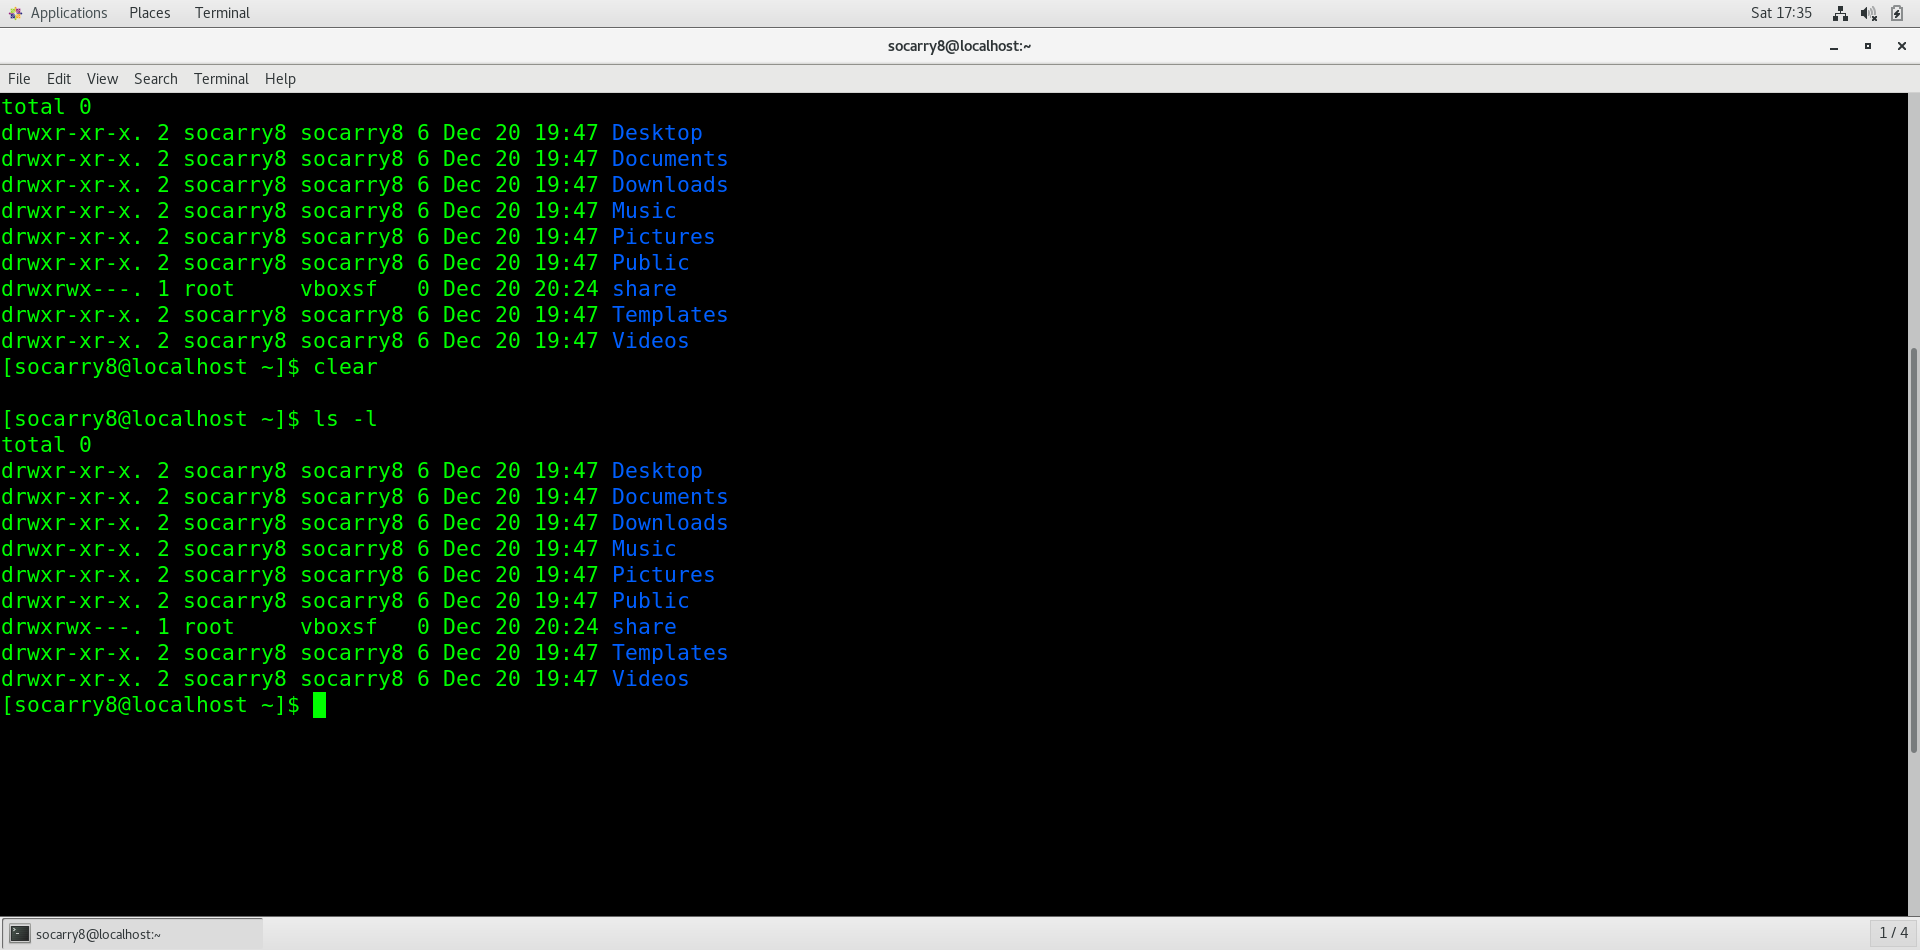The width and height of the screenshot is (1920, 950).
Task: Click the terminal icon in the taskbar
Action: [x=20, y=934]
